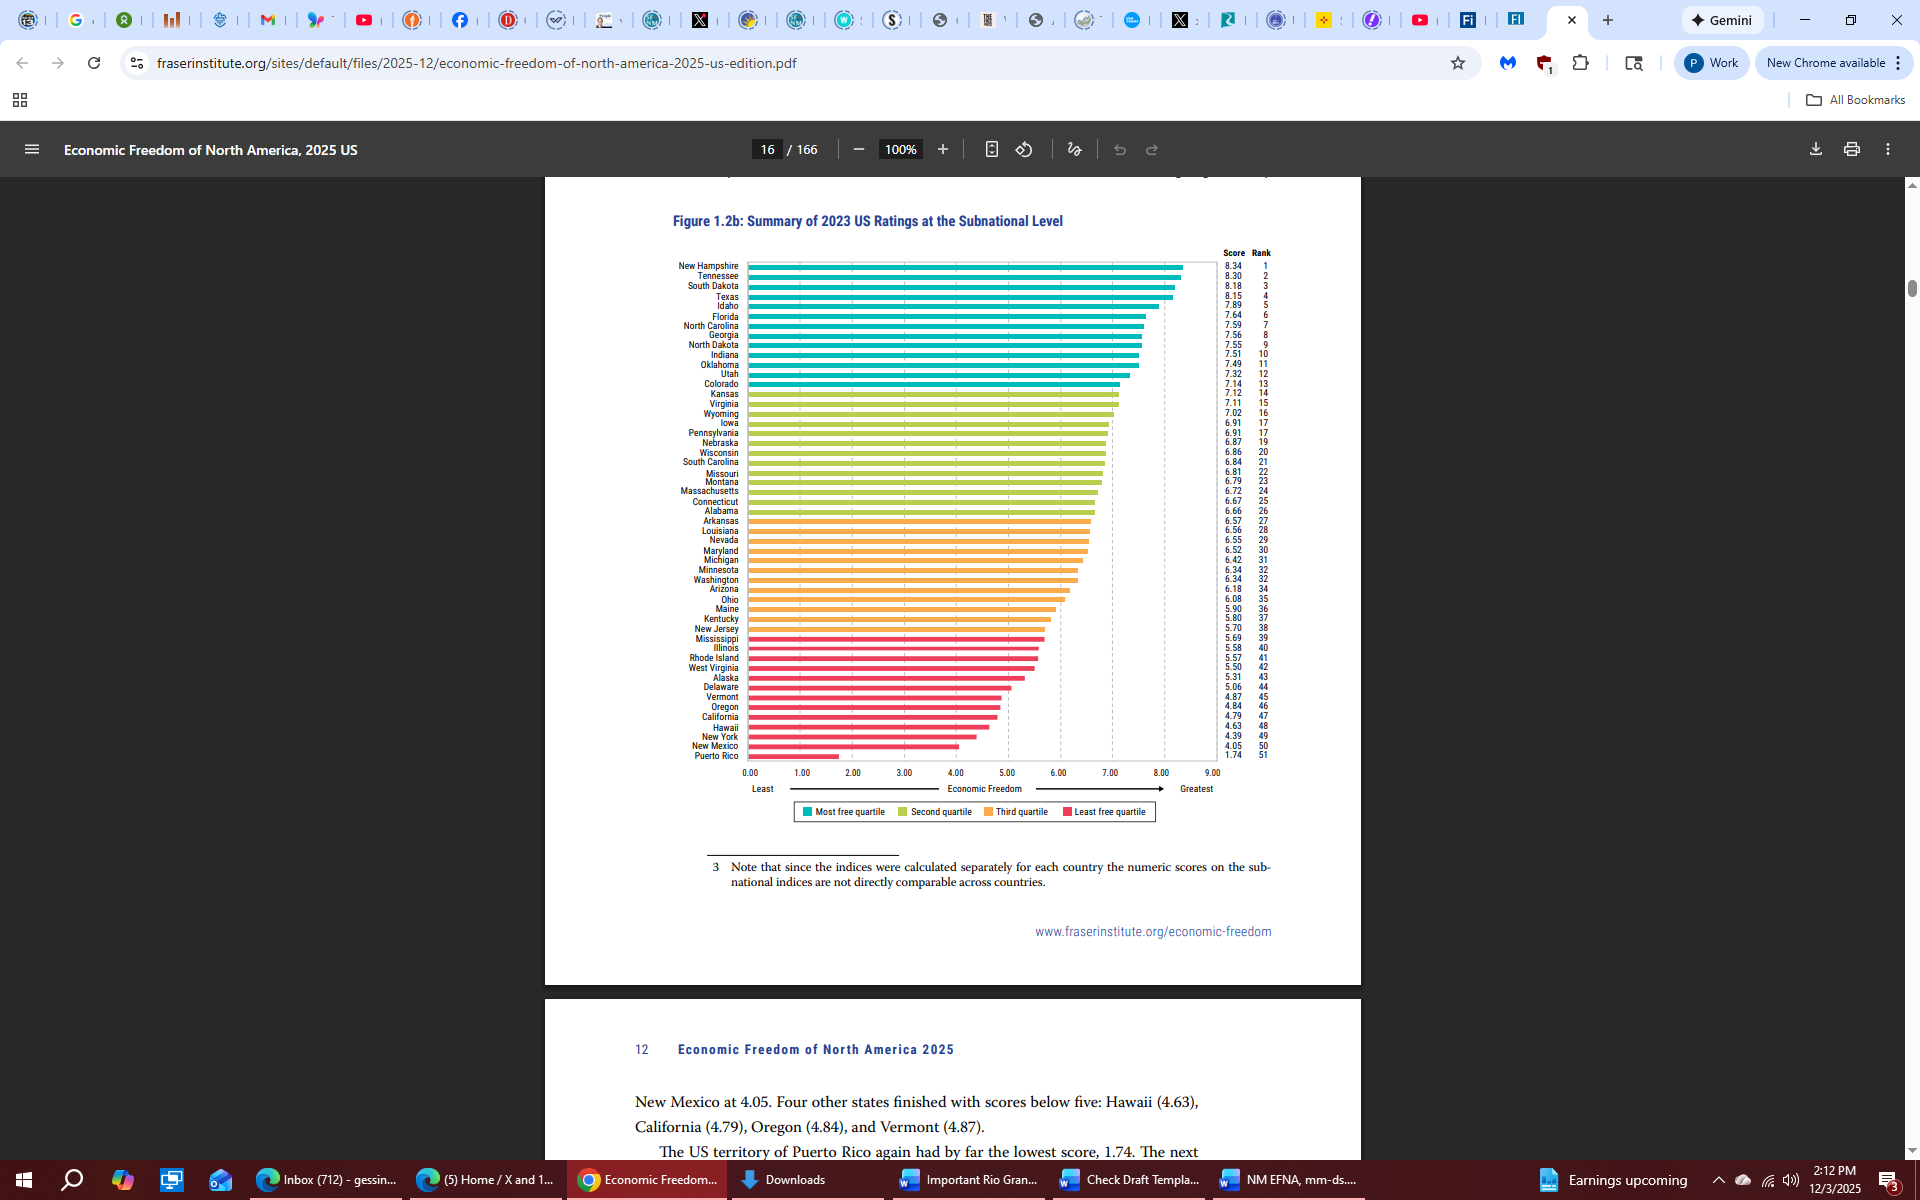Rotate the PDF counterclockwise
This screenshot has height=1200, width=1920.
point(1024,149)
